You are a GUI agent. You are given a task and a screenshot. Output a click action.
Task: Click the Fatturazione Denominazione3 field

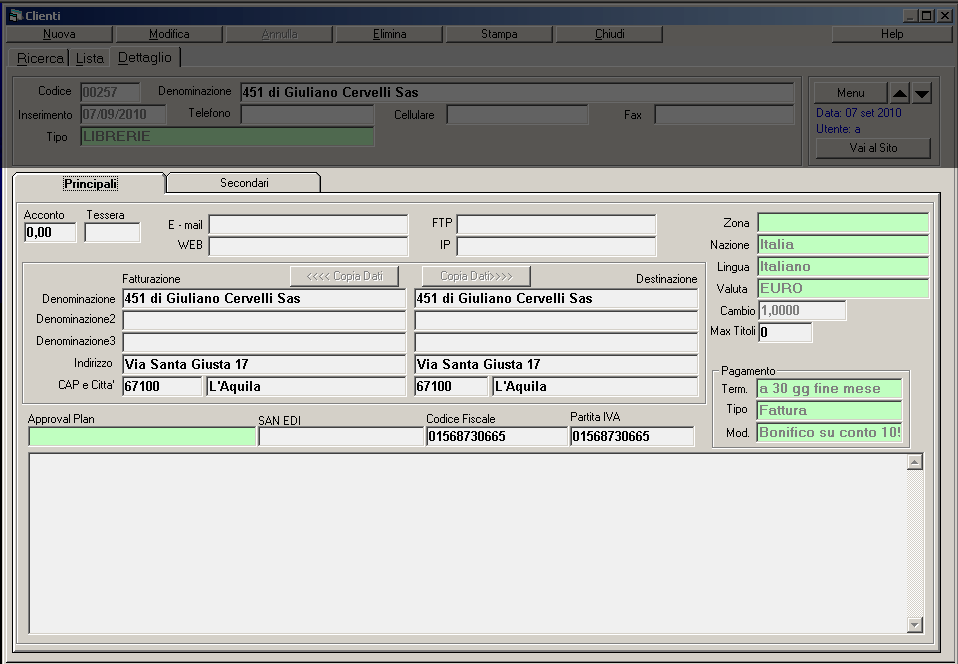[264, 342]
